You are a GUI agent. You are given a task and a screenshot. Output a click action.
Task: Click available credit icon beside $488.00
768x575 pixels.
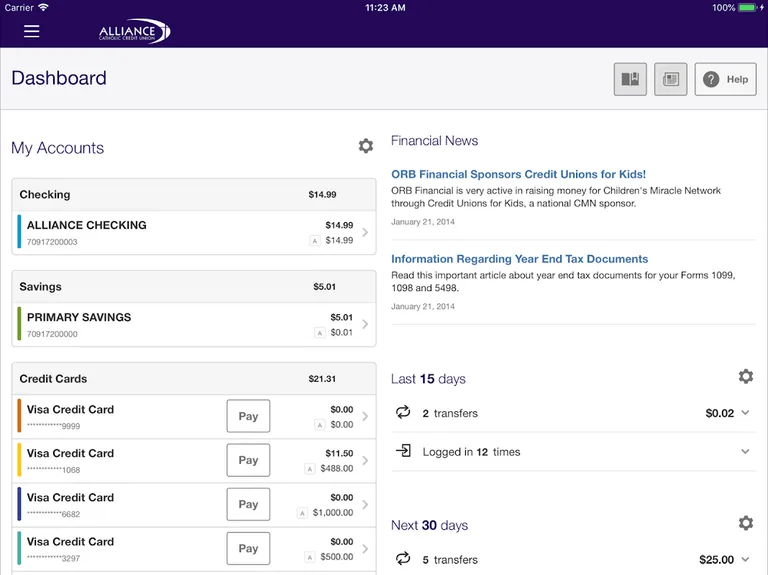point(310,469)
